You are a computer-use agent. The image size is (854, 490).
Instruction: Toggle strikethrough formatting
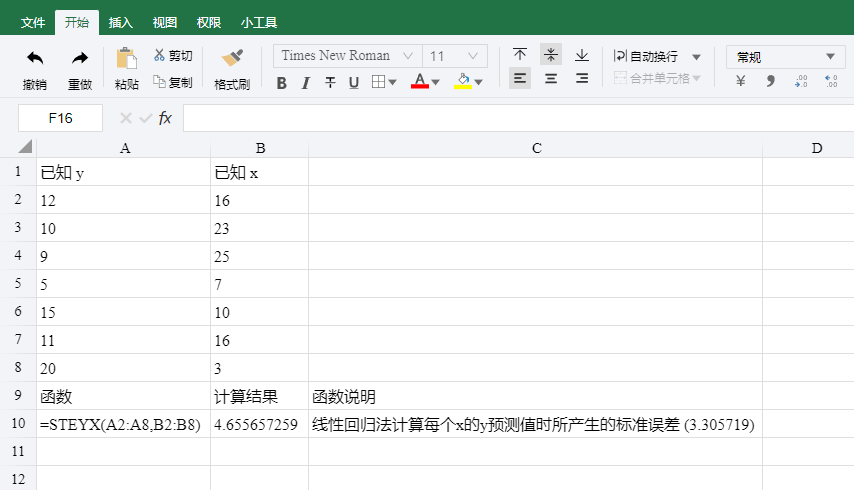click(x=330, y=83)
